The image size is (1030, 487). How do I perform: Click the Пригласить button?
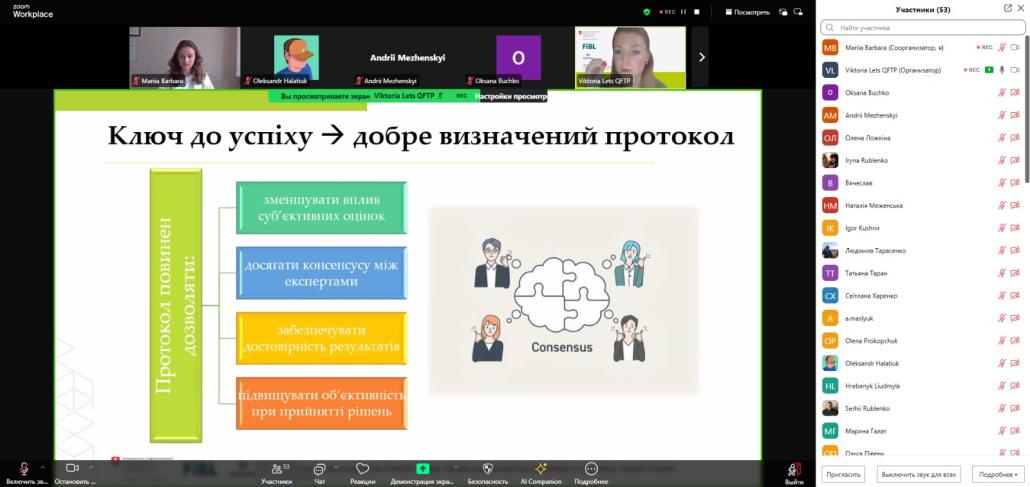842,474
